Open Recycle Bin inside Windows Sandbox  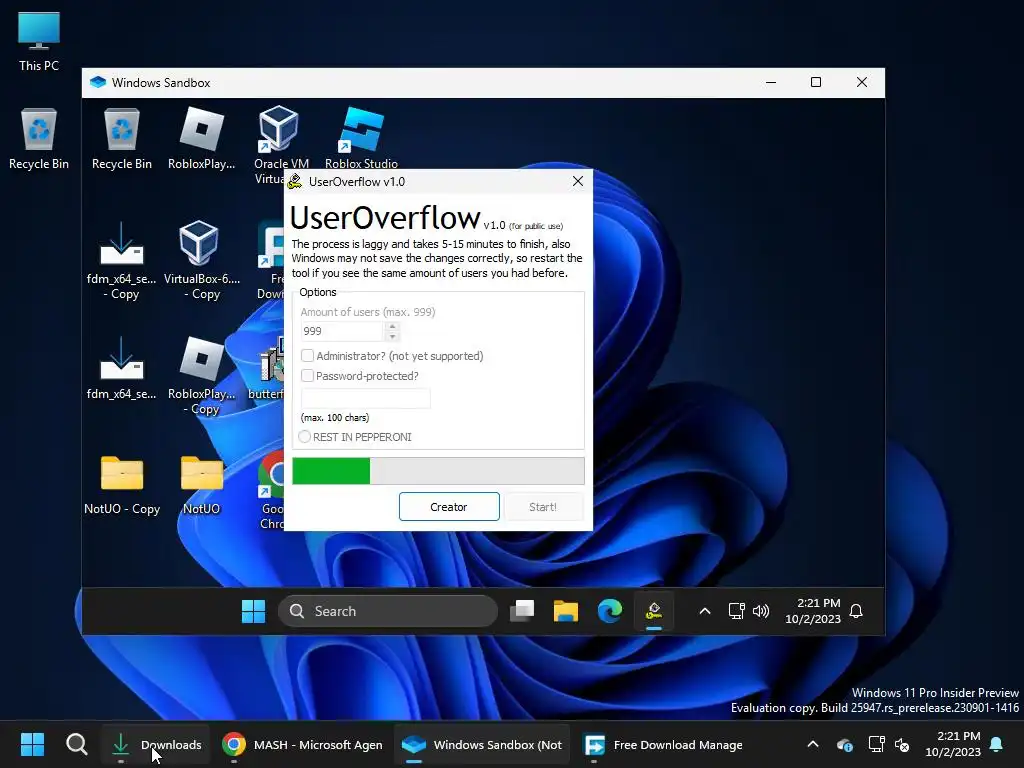click(x=121, y=138)
